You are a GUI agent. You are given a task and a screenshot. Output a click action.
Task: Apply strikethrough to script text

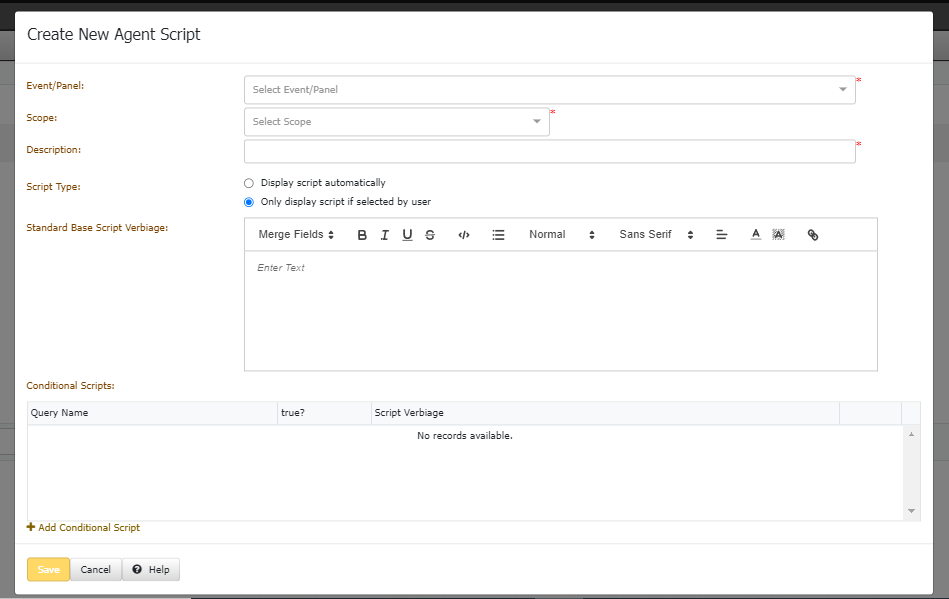click(x=429, y=235)
